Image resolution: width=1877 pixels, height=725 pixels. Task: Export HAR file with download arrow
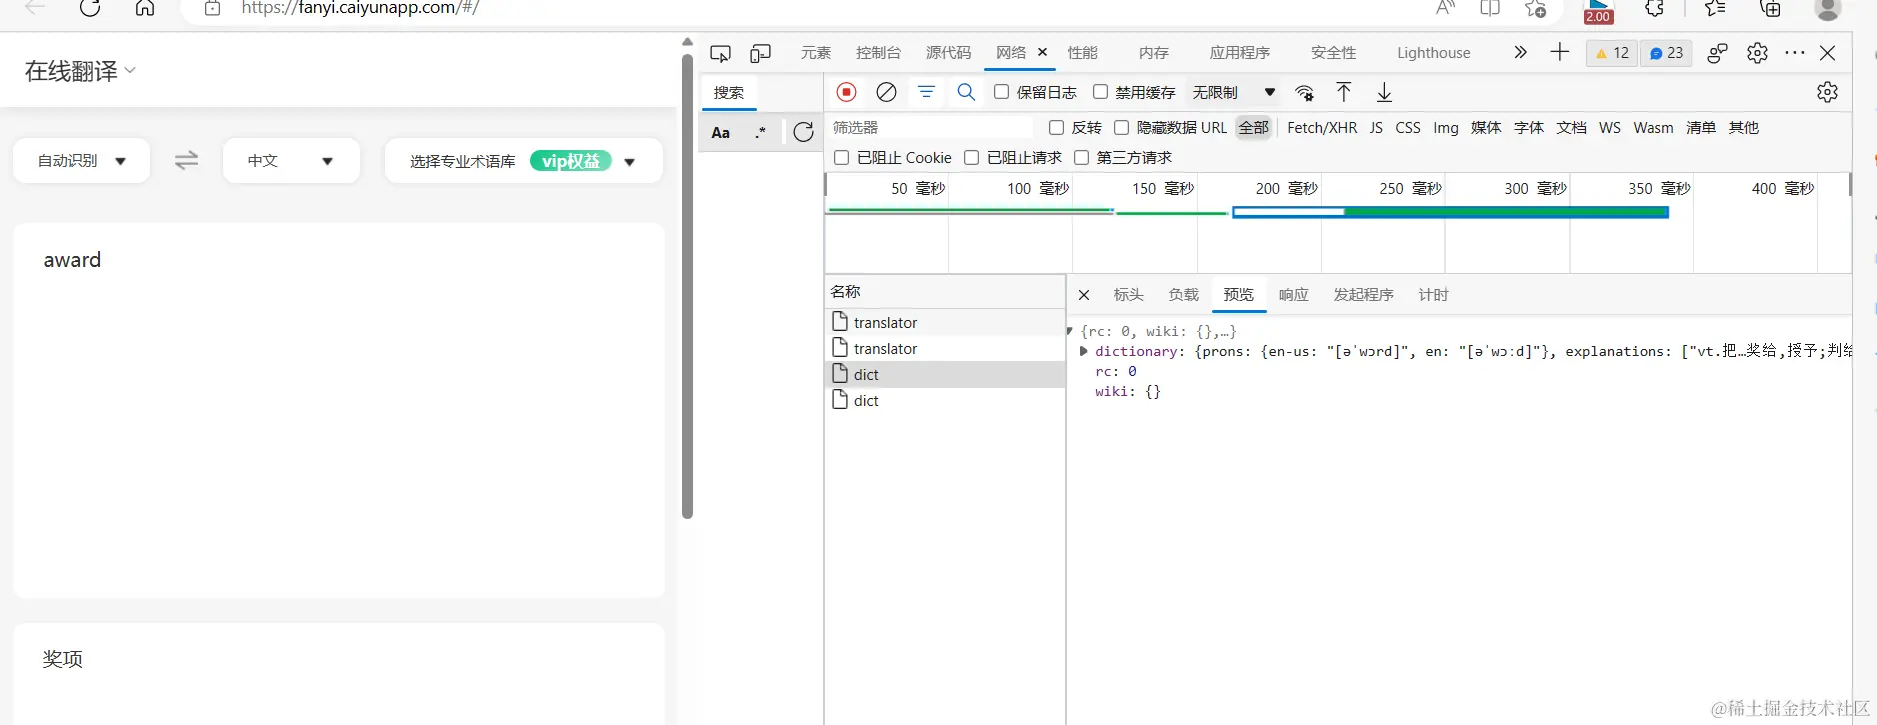tap(1384, 92)
